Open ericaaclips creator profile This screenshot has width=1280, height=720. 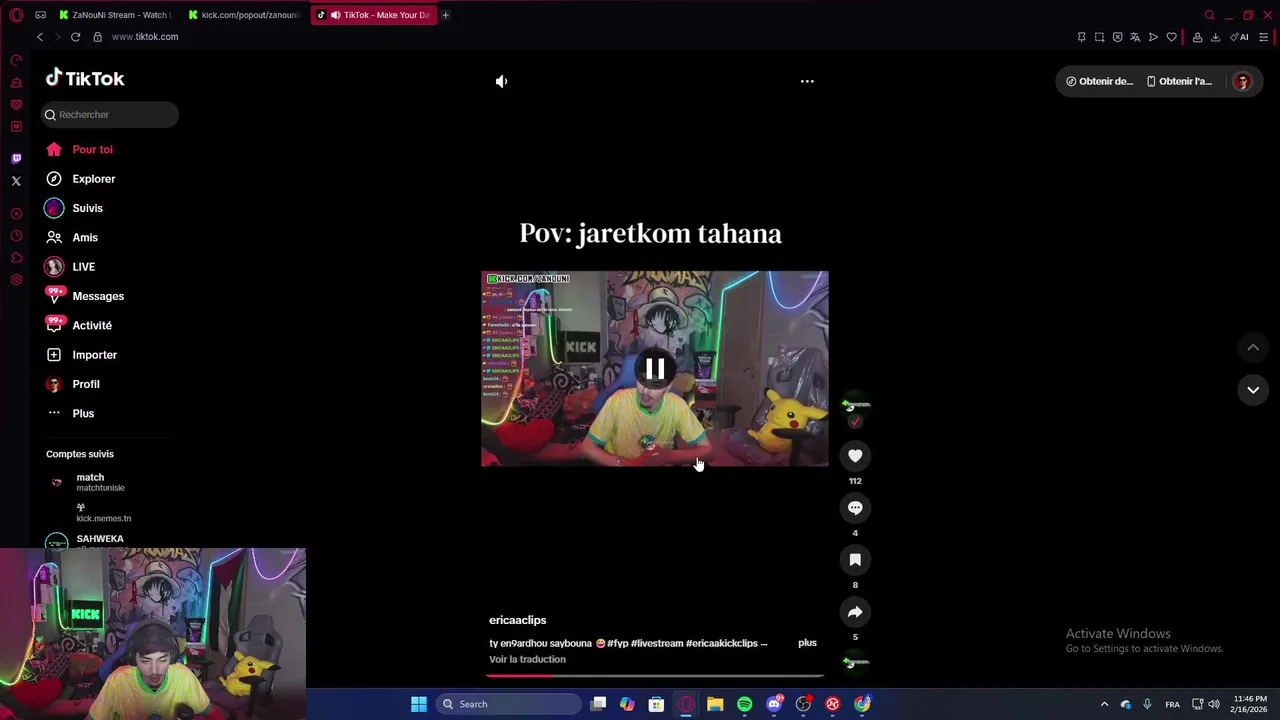tap(517, 620)
